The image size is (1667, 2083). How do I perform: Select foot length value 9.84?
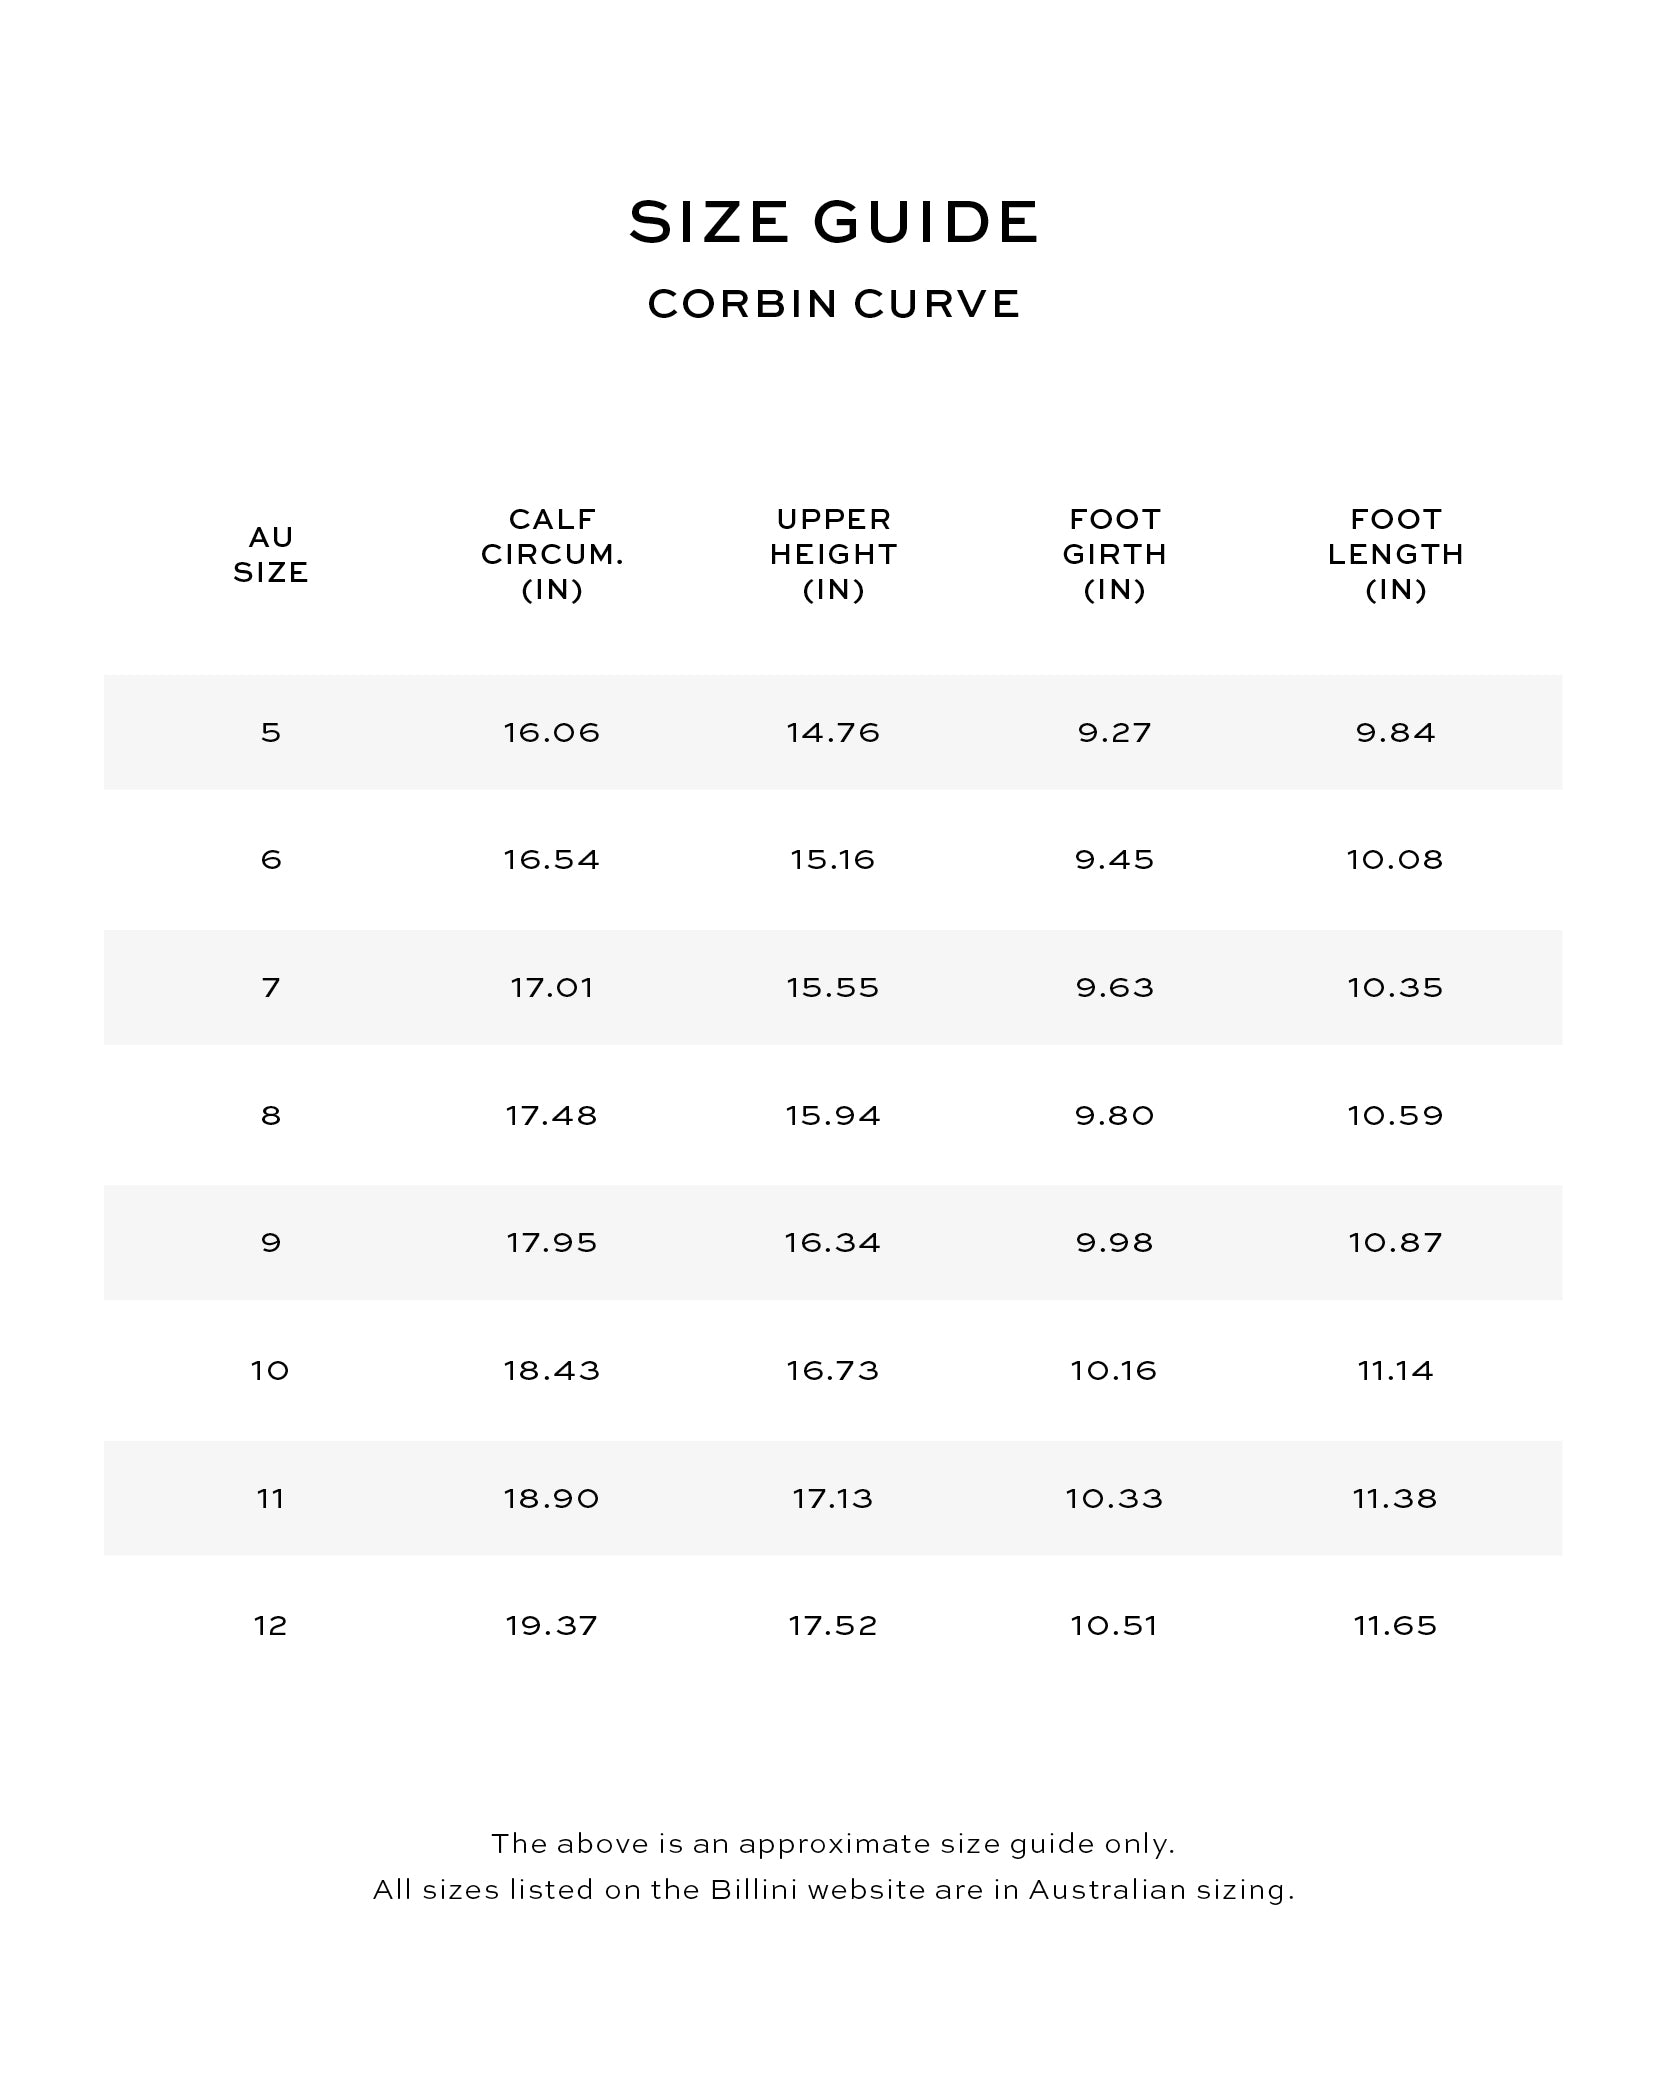tap(1395, 733)
